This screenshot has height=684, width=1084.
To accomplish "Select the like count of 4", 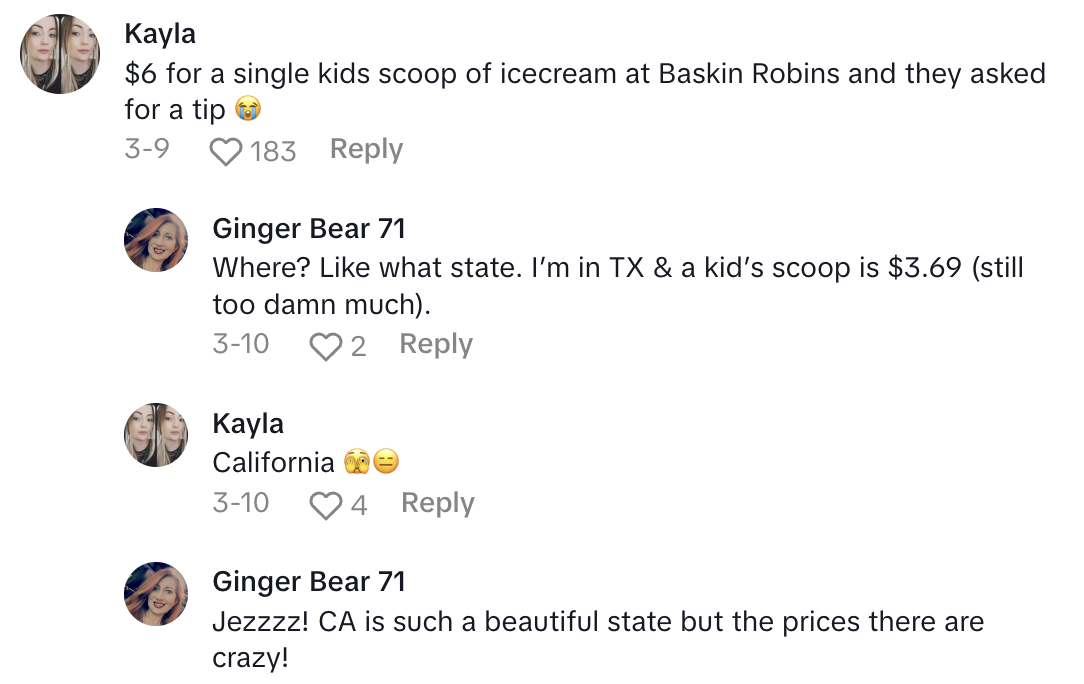I will pyautogui.click(x=358, y=505).
